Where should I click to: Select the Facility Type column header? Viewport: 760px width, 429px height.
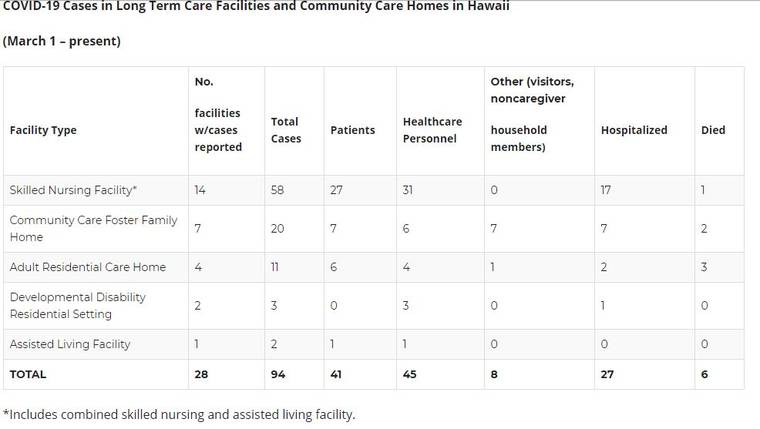click(43, 130)
